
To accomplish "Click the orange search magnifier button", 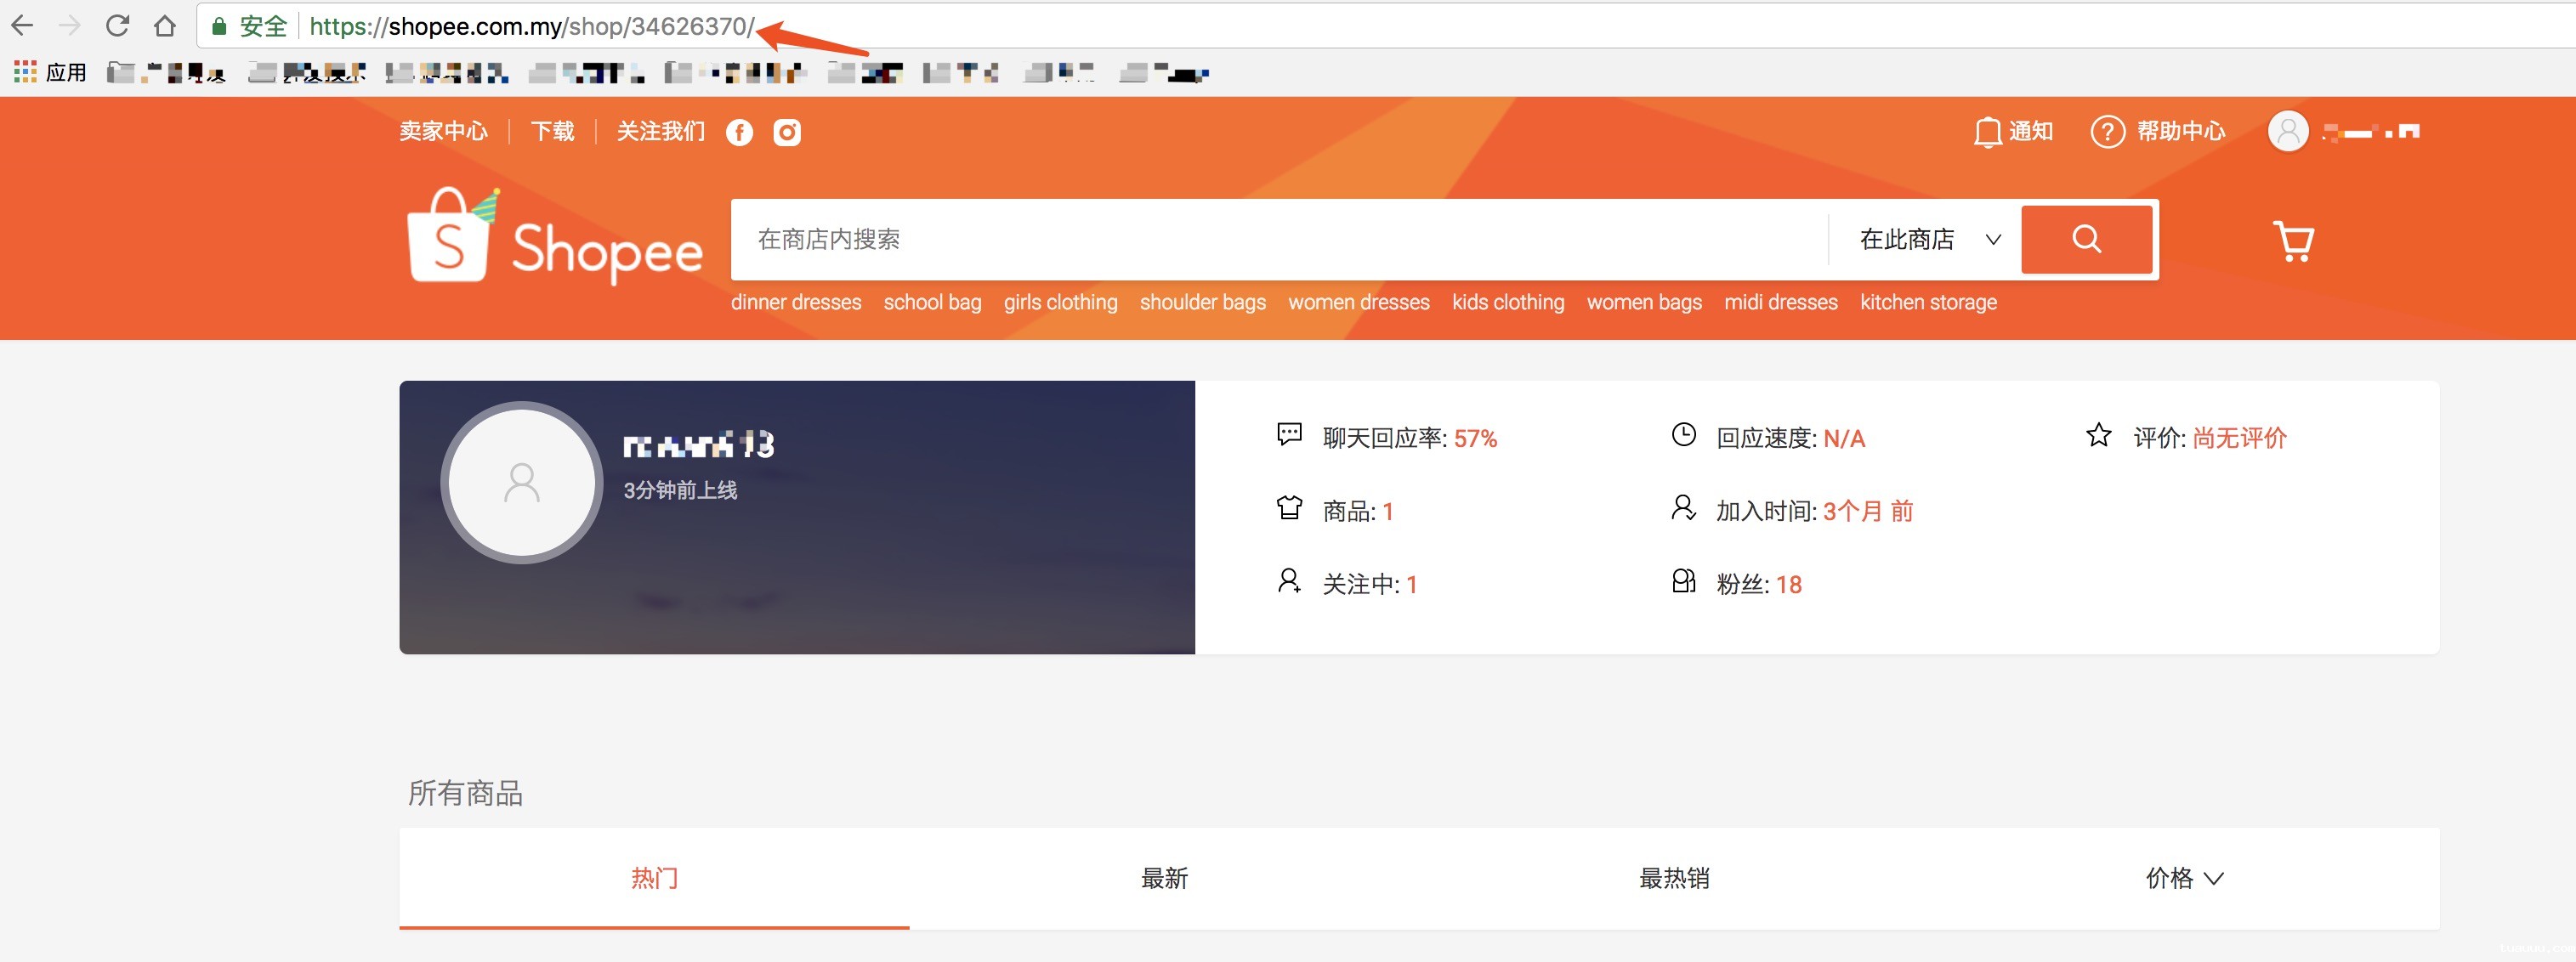I will [x=2086, y=239].
